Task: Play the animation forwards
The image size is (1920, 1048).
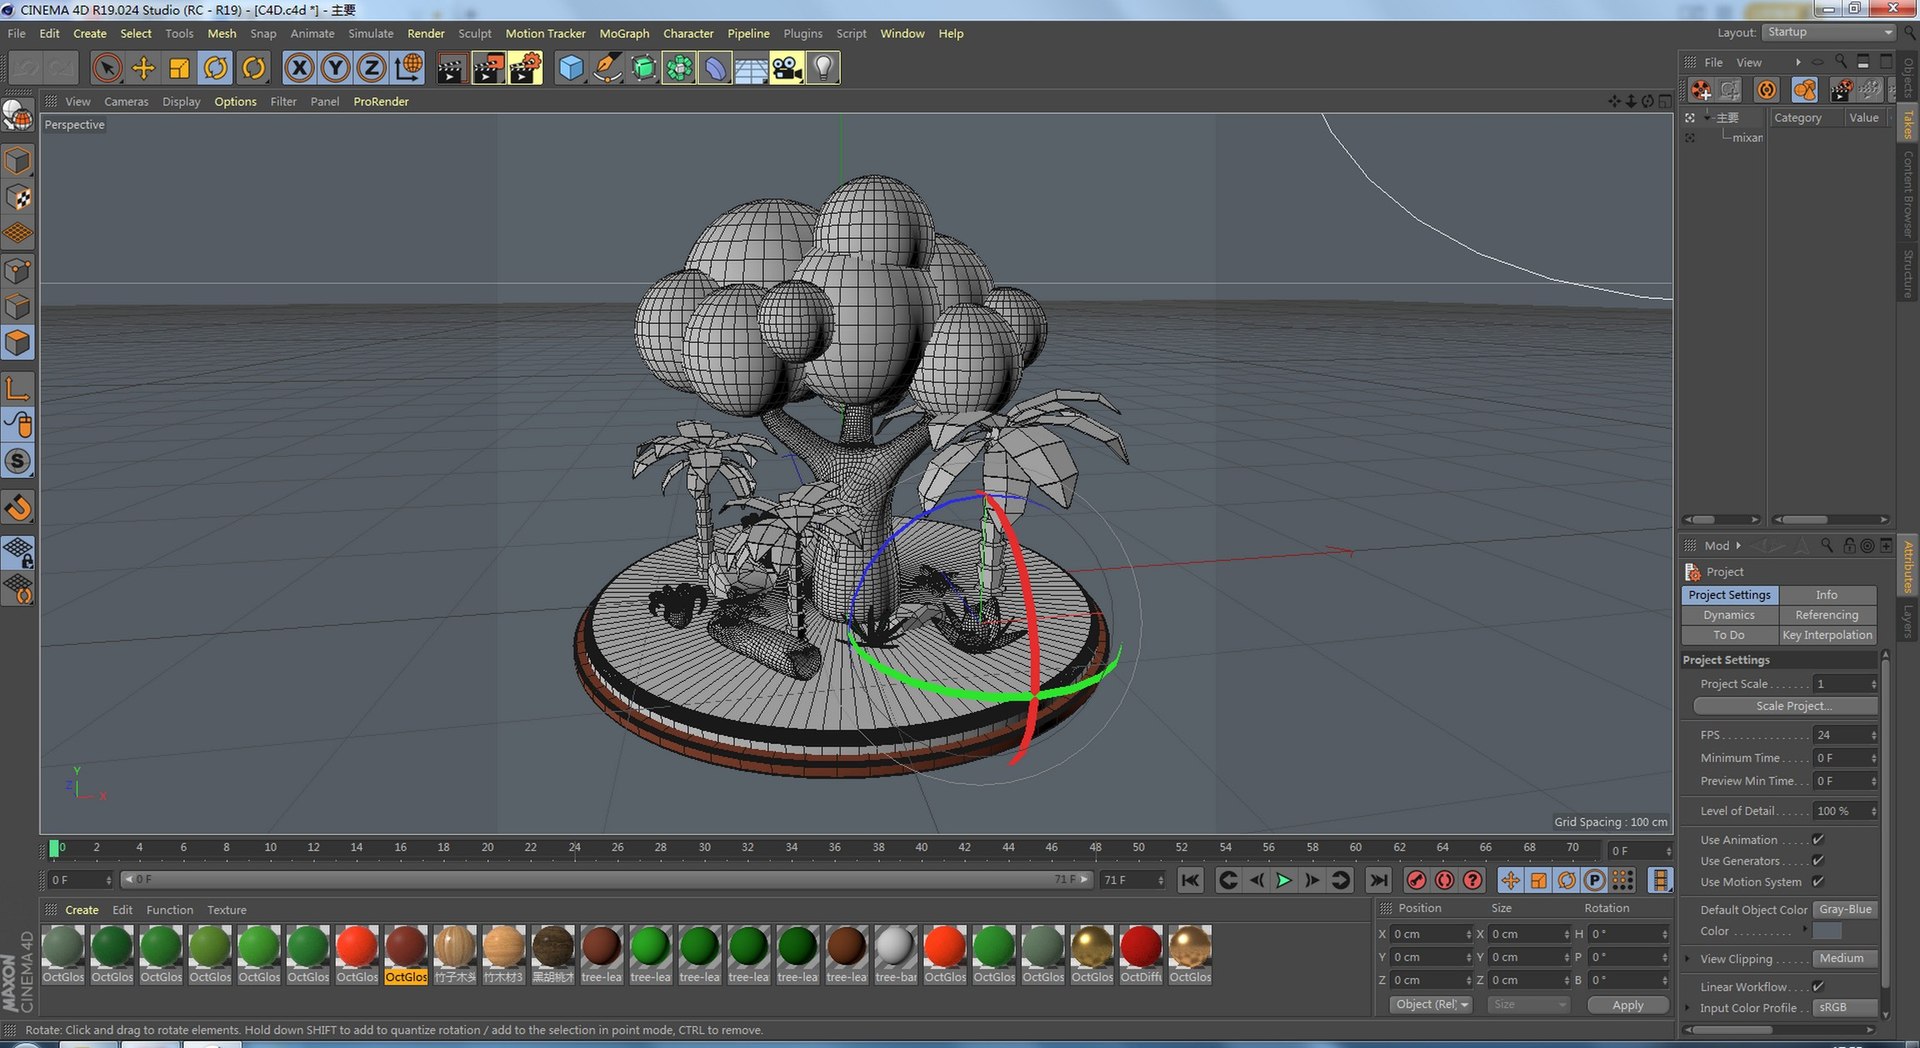Action: (1284, 880)
